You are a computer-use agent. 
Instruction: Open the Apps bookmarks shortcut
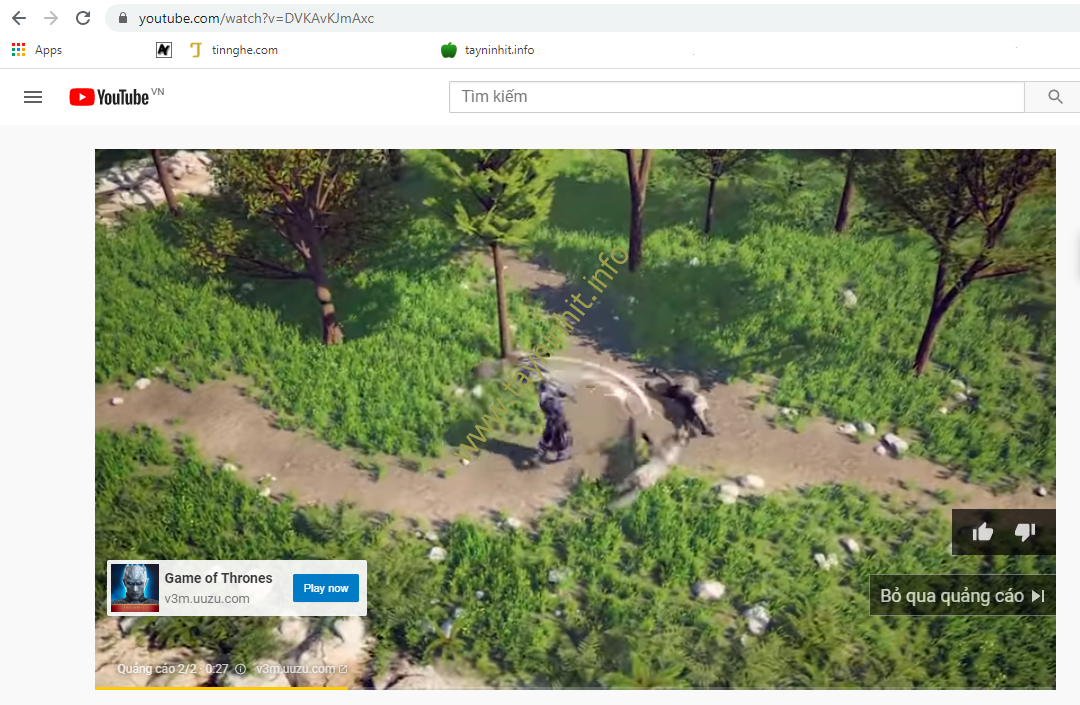click(x=37, y=50)
